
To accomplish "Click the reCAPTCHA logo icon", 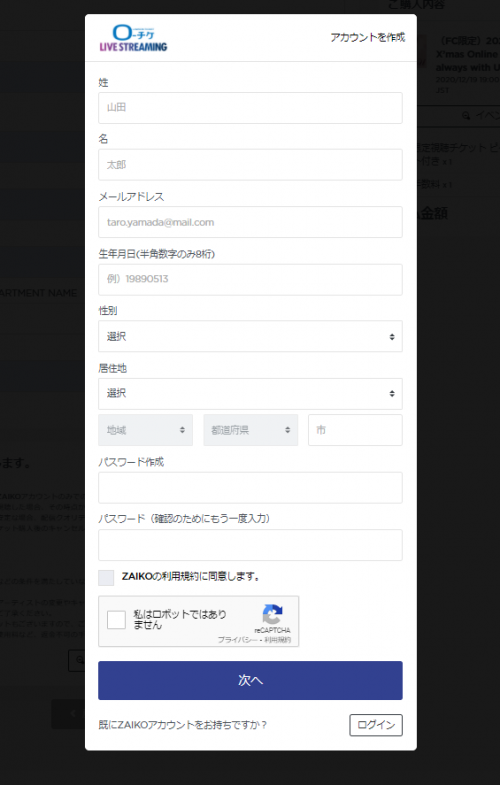I will coord(272,615).
